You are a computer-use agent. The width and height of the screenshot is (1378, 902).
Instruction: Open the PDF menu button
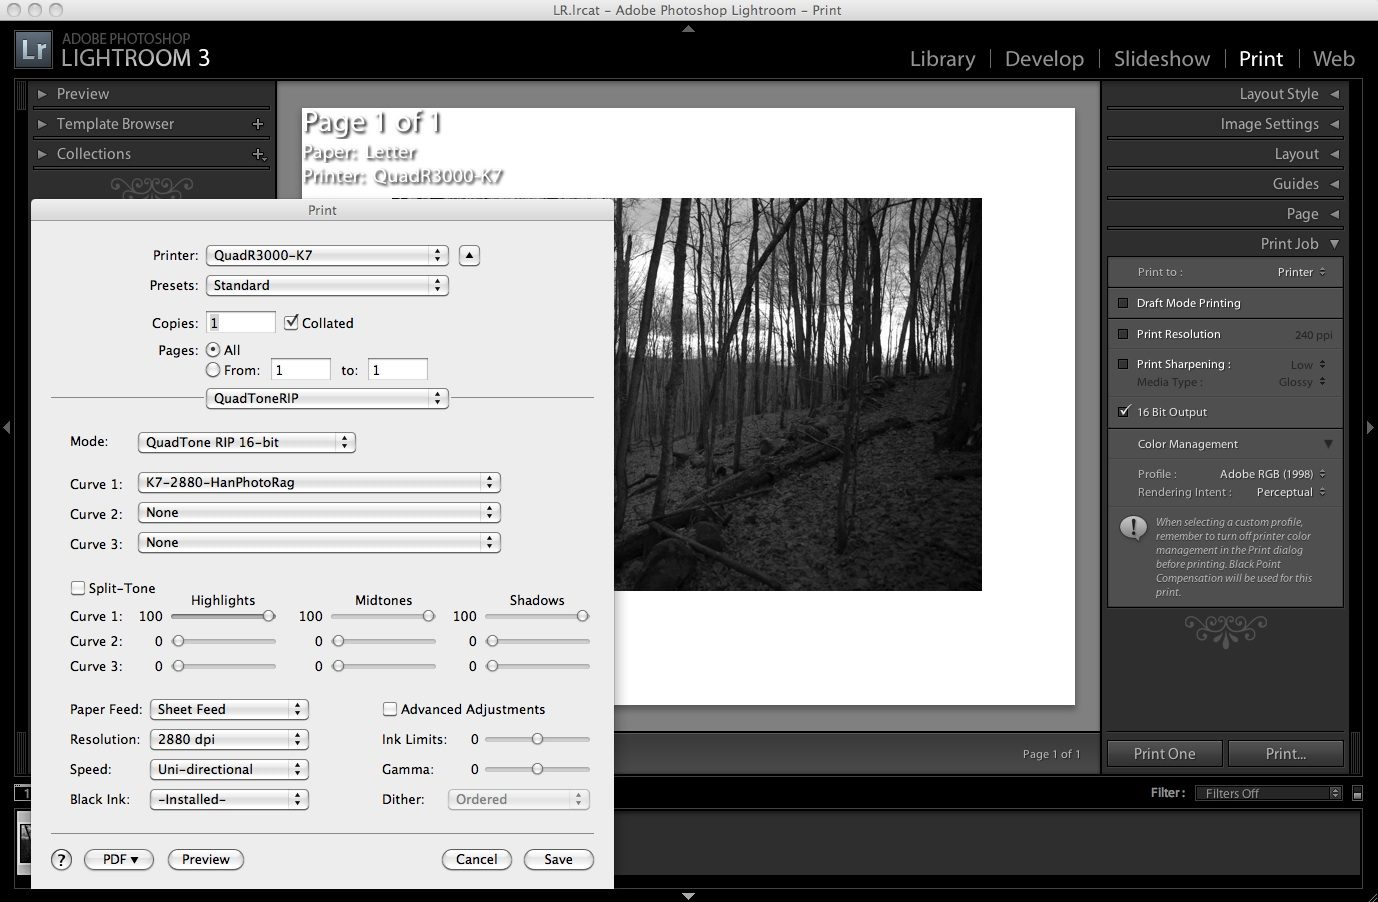click(x=120, y=859)
